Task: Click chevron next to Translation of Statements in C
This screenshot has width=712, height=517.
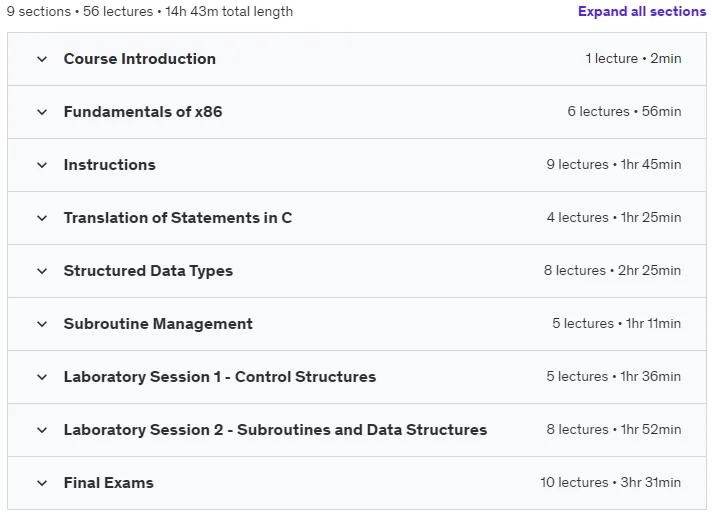Action: (x=42, y=218)
